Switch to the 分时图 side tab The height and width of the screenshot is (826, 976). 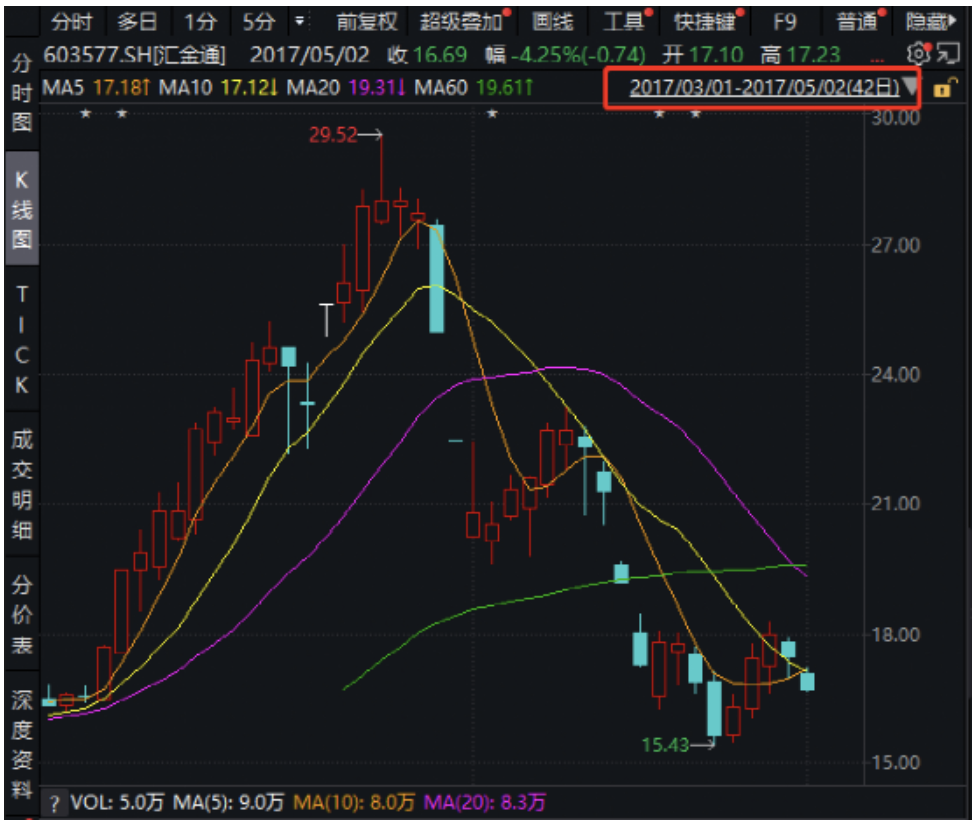21,94
